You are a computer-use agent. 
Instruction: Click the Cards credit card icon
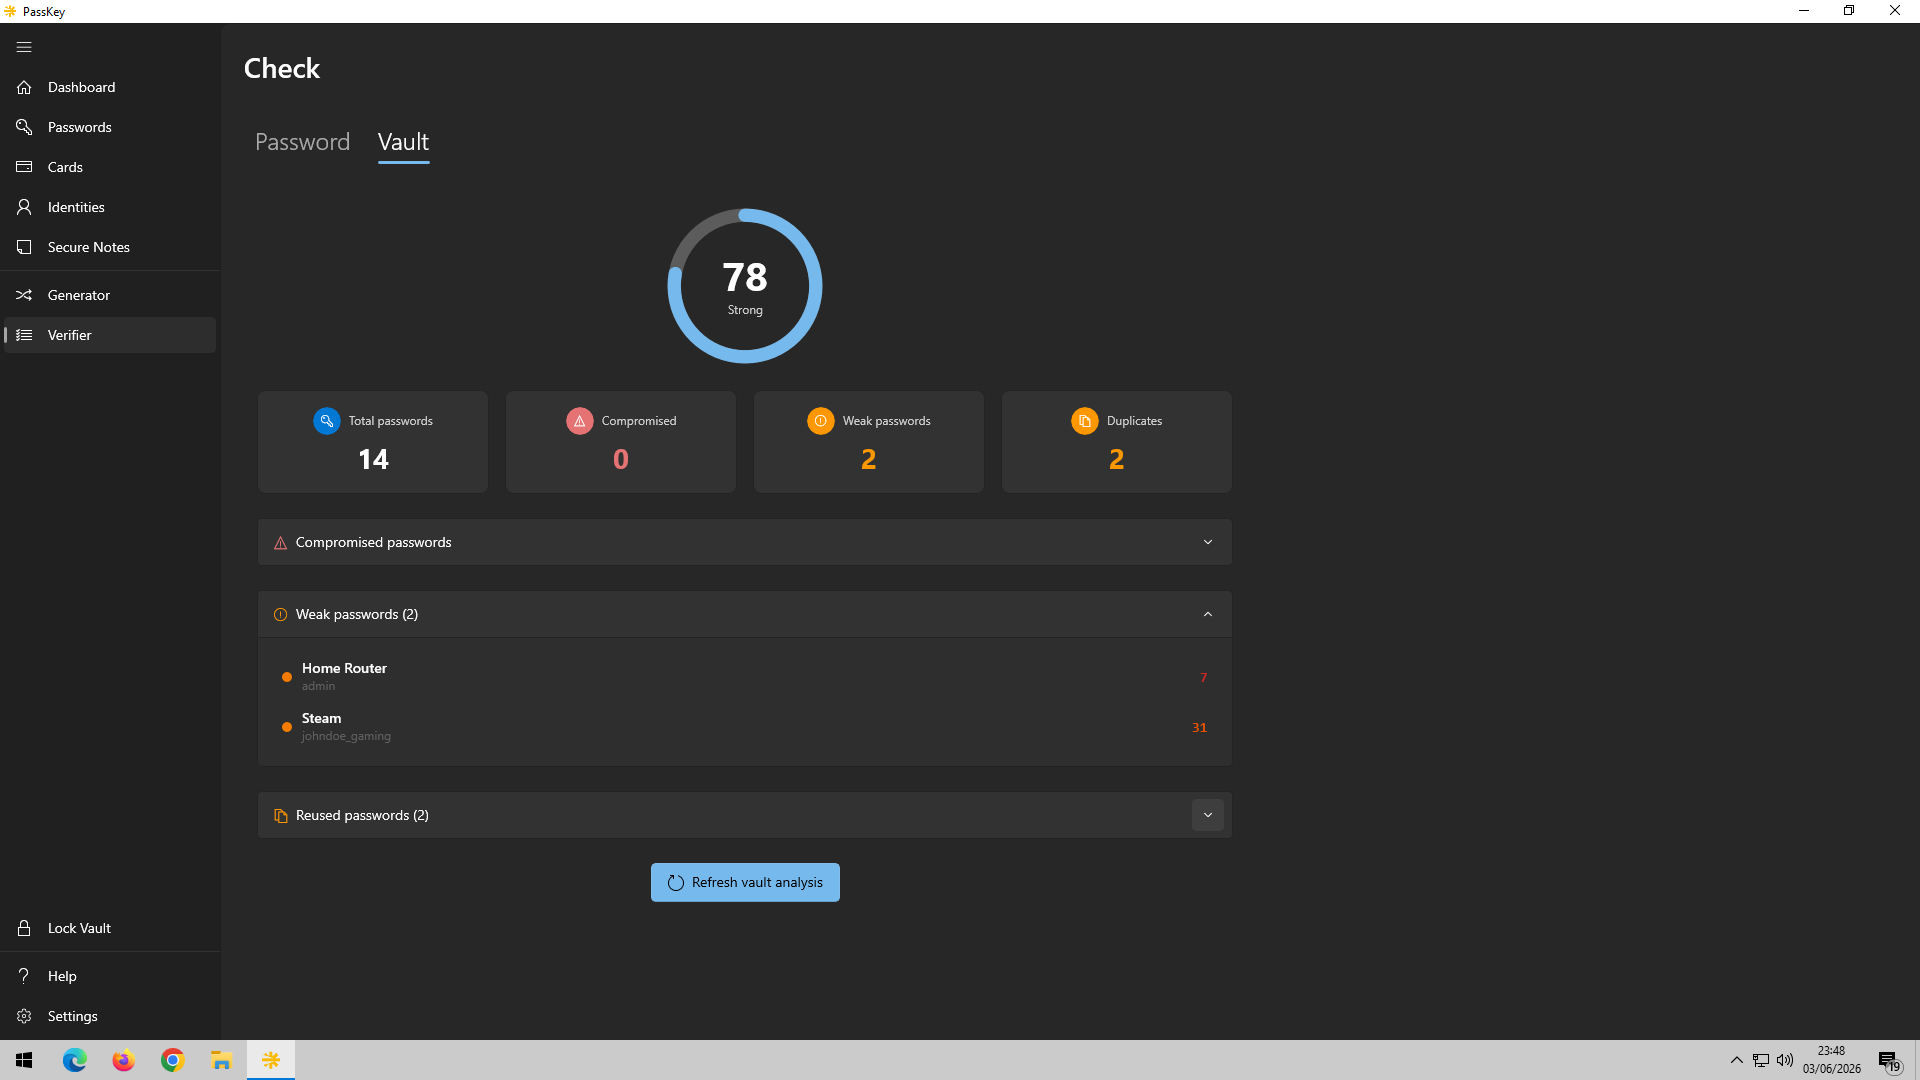[24, 167]
